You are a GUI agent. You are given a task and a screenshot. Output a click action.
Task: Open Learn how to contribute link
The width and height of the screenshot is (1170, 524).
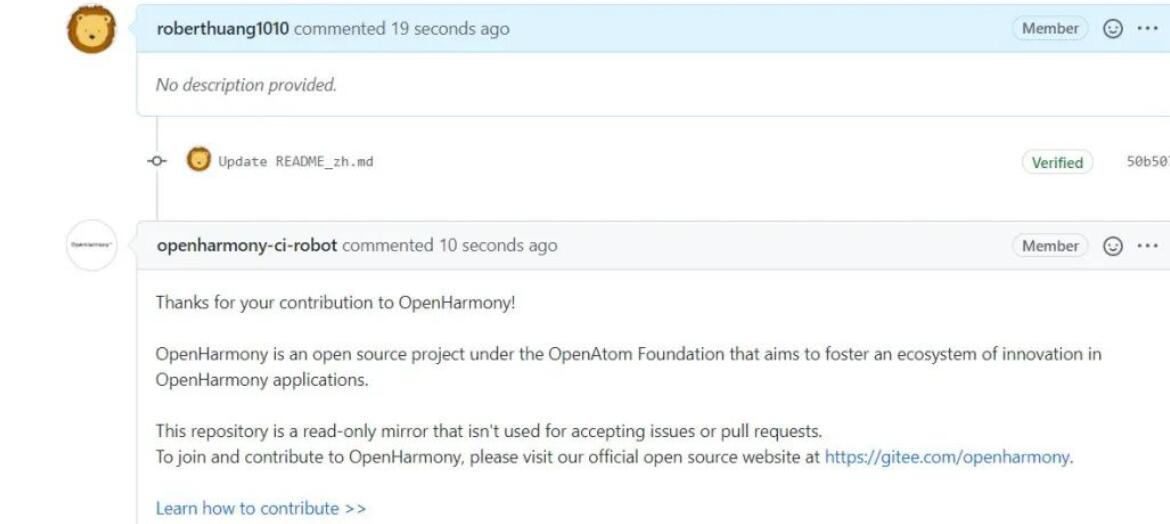pos(261,508)
